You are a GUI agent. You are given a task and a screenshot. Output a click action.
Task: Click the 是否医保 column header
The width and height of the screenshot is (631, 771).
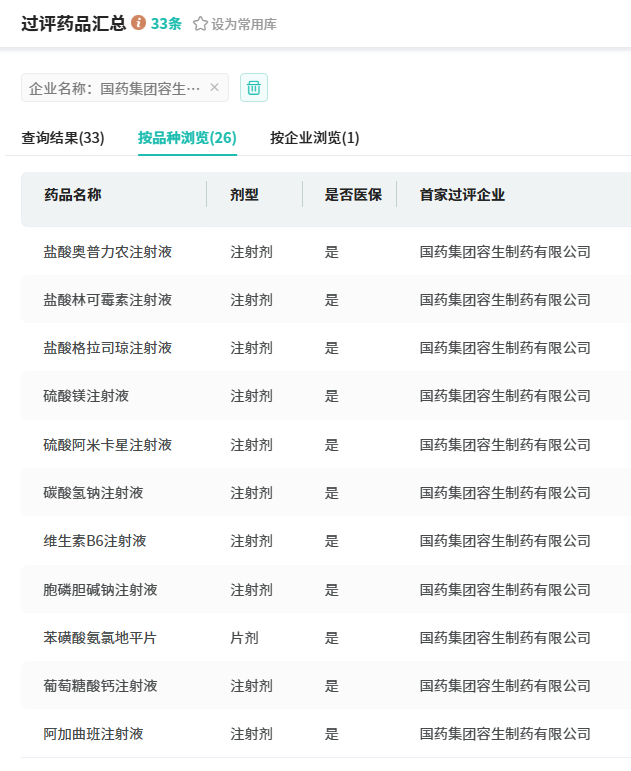tap(353, 195)
